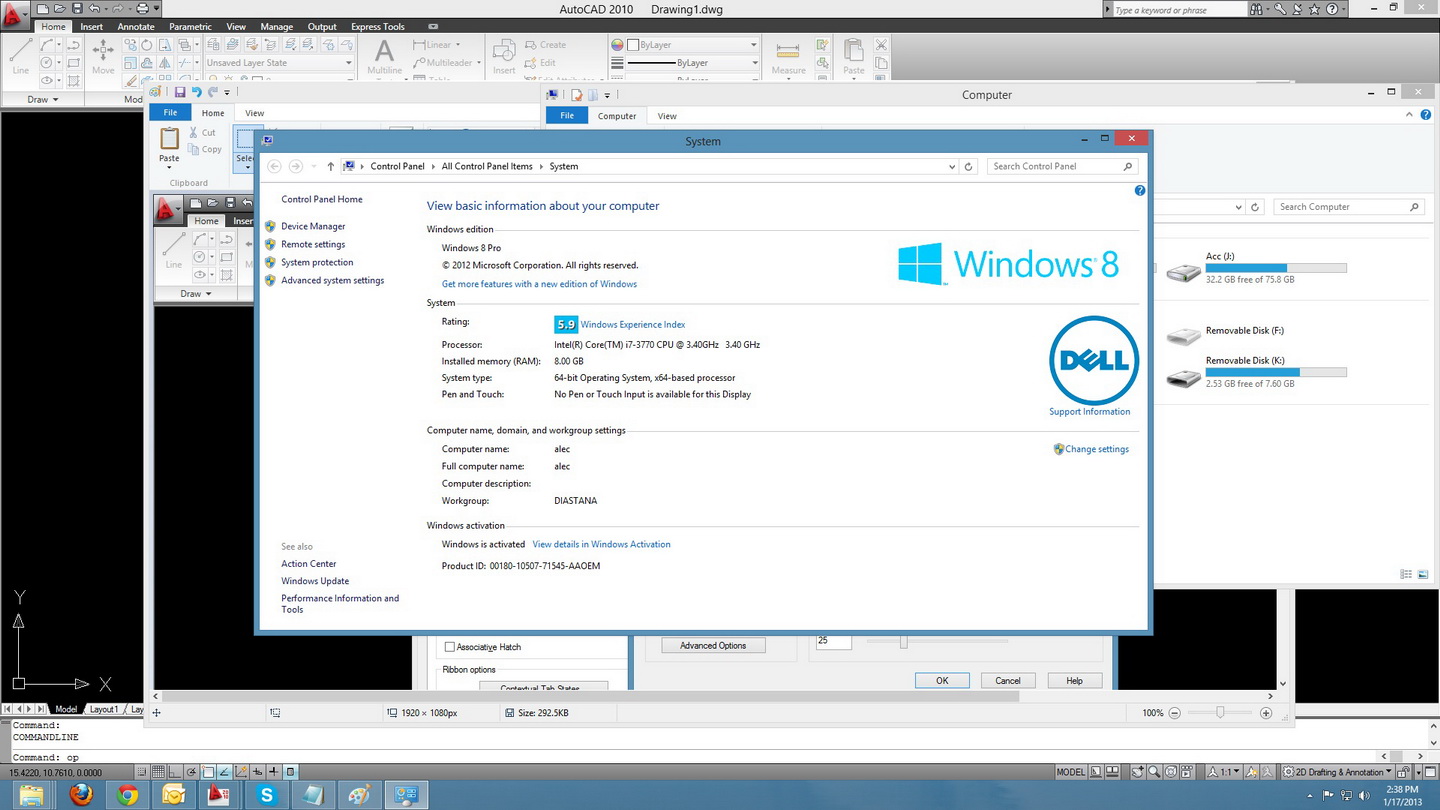Click the Cut scissors icon in AutoCAD ribbon
The width and height of the screenshot is (1440, 810).
coord(881,45)
